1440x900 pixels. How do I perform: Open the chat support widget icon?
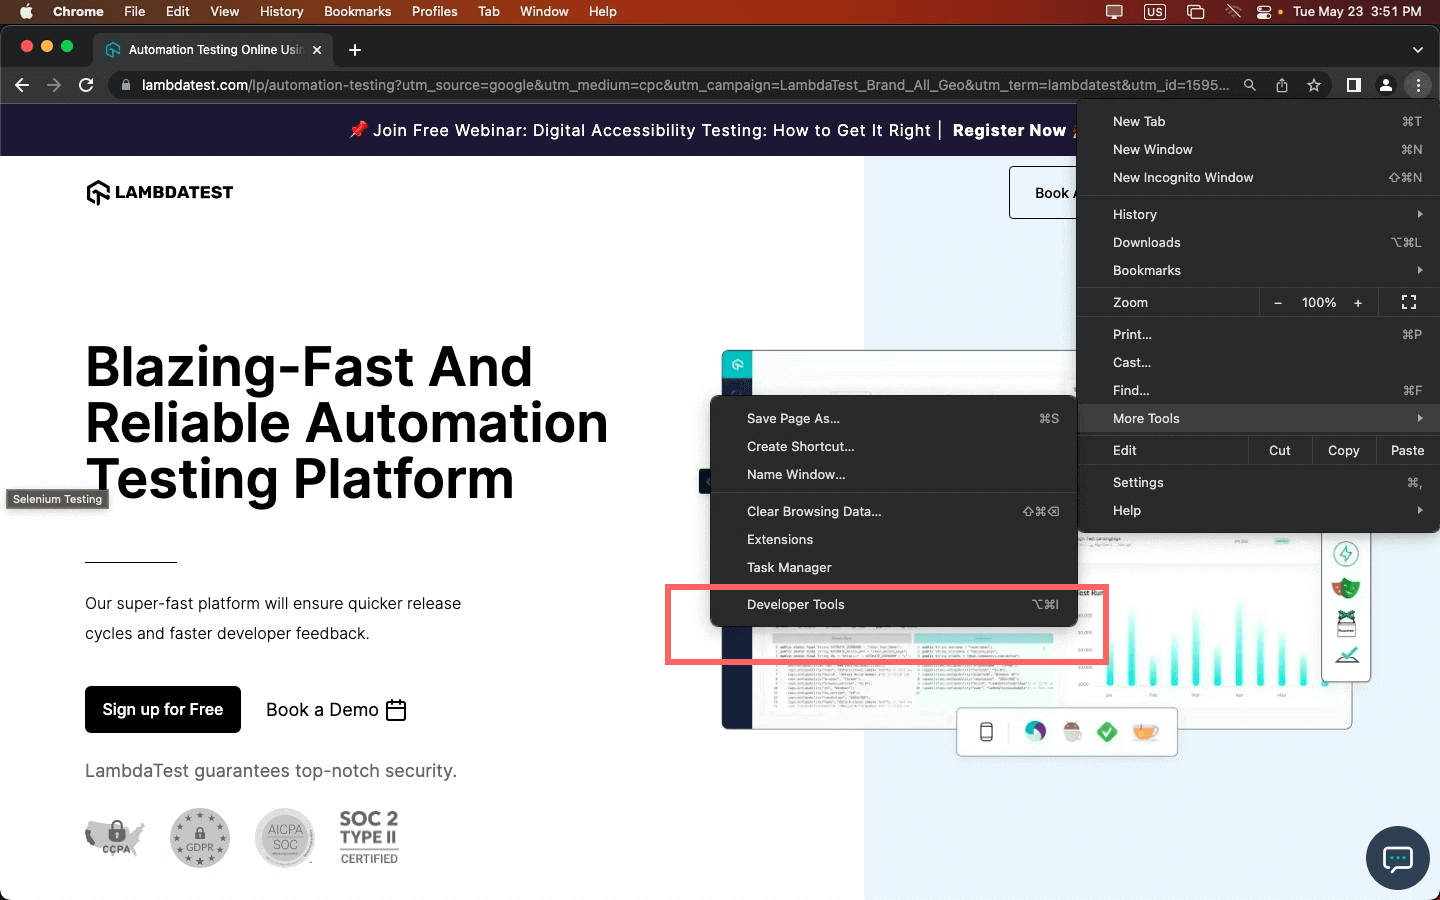[1397, 858]
